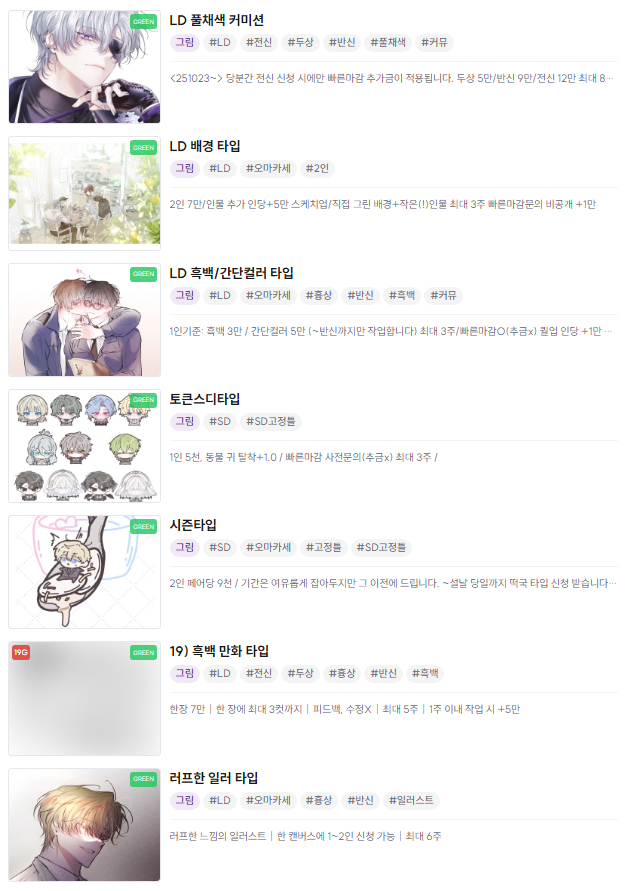Click GREEN badge on LD 배경 타입 thumbnail
The height and width of the screenshot is (891, 628).
tap(143, 148)
